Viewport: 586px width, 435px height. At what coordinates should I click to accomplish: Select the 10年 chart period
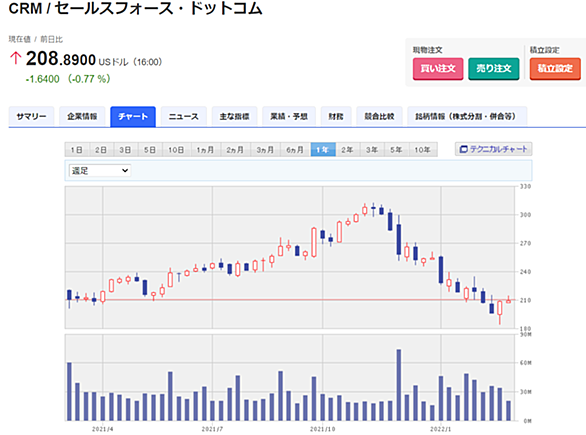click(x=423, y=150)
